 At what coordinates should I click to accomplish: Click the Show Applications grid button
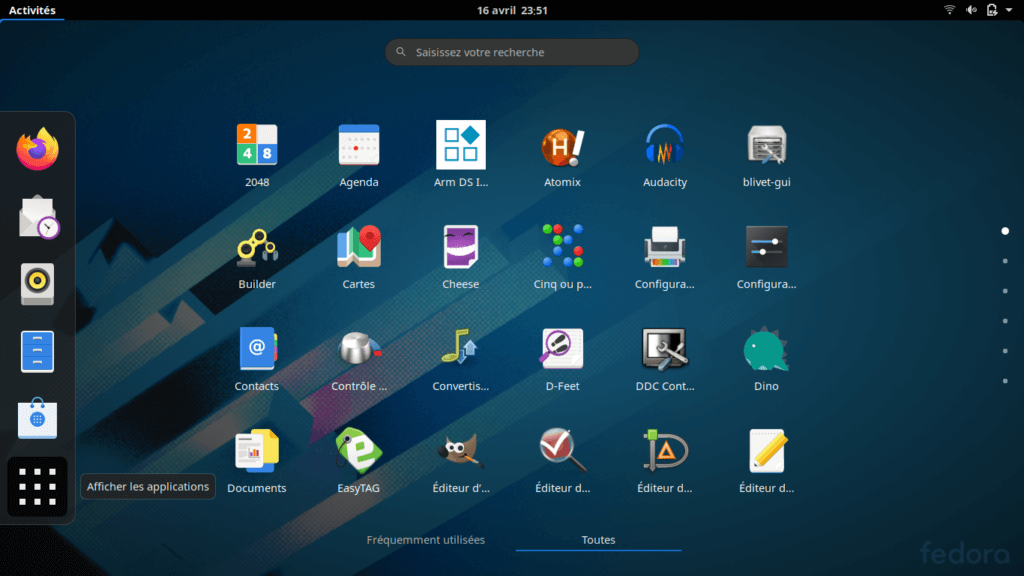(x=37, y=487)
